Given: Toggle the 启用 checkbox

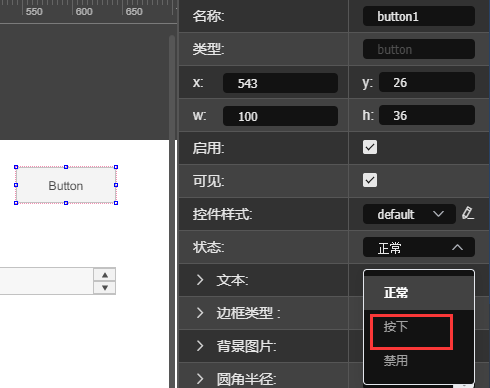Looking at the screenshot, I should tap(370, 147).
